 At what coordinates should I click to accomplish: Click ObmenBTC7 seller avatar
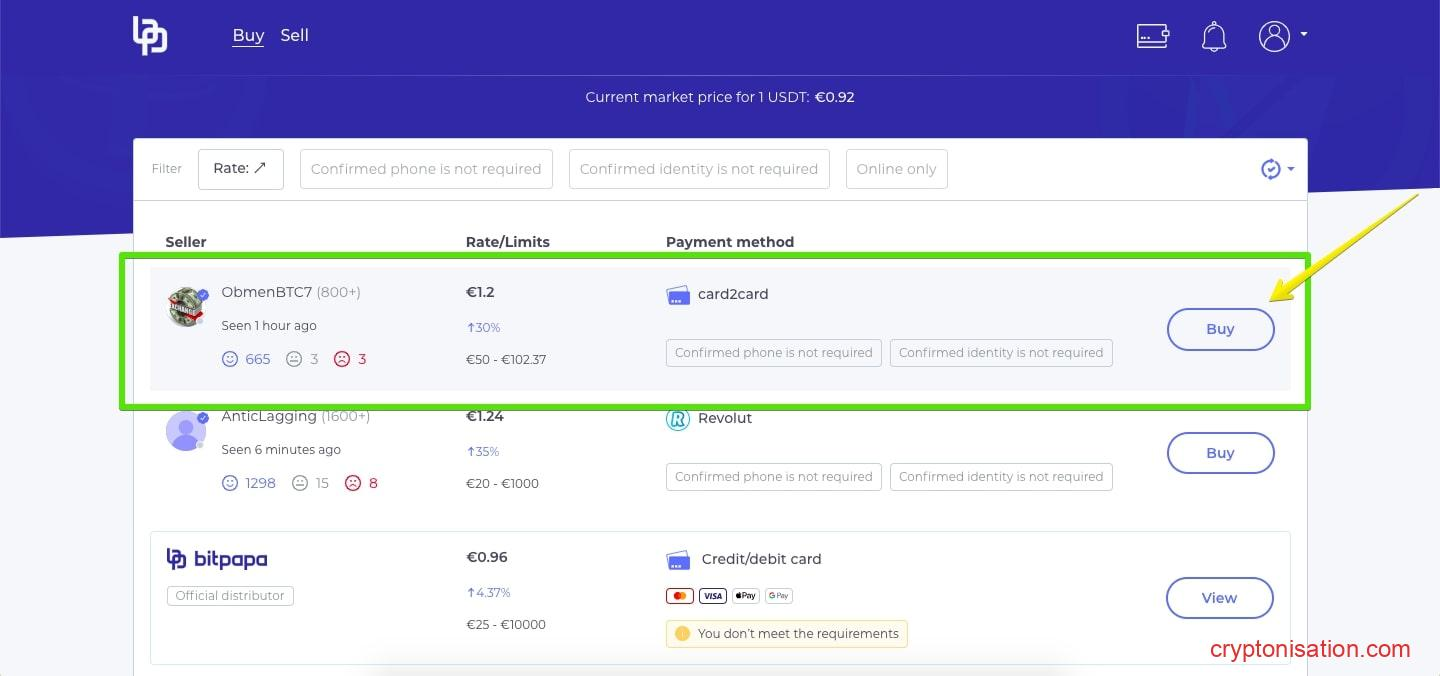pyautogui.click(x=187, y=307)
